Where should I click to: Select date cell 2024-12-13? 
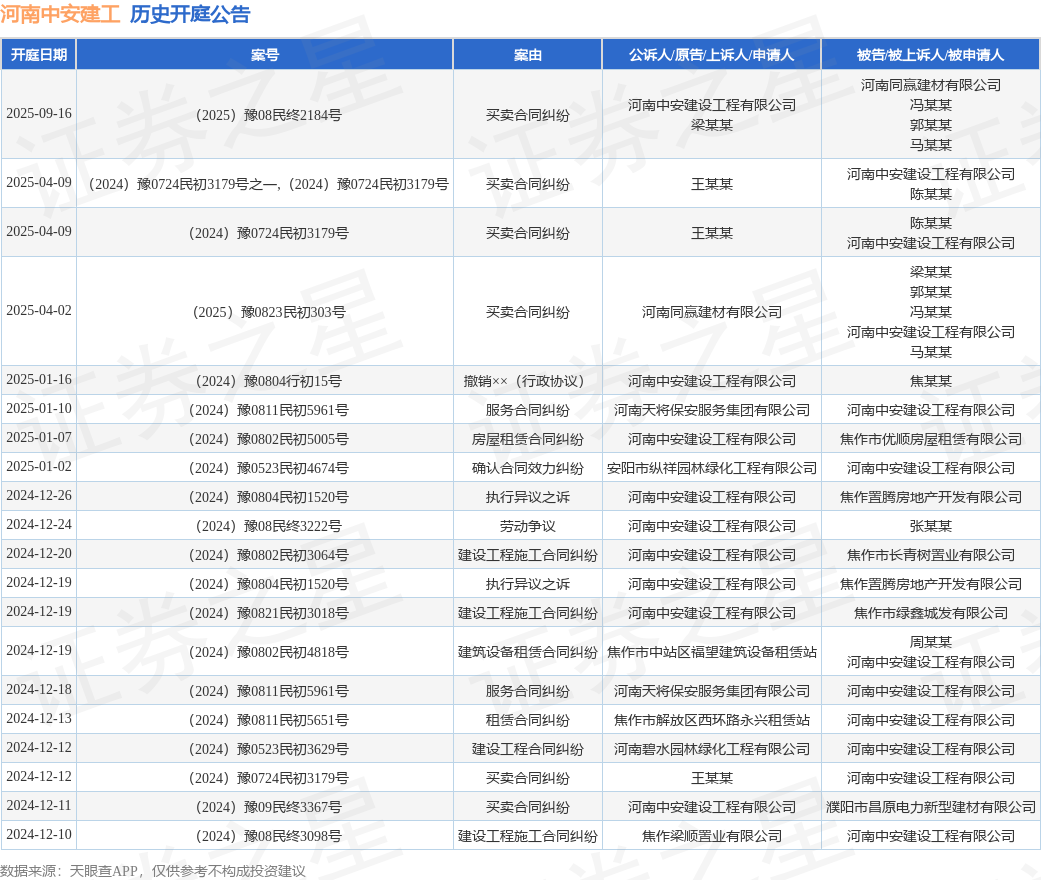39,719
